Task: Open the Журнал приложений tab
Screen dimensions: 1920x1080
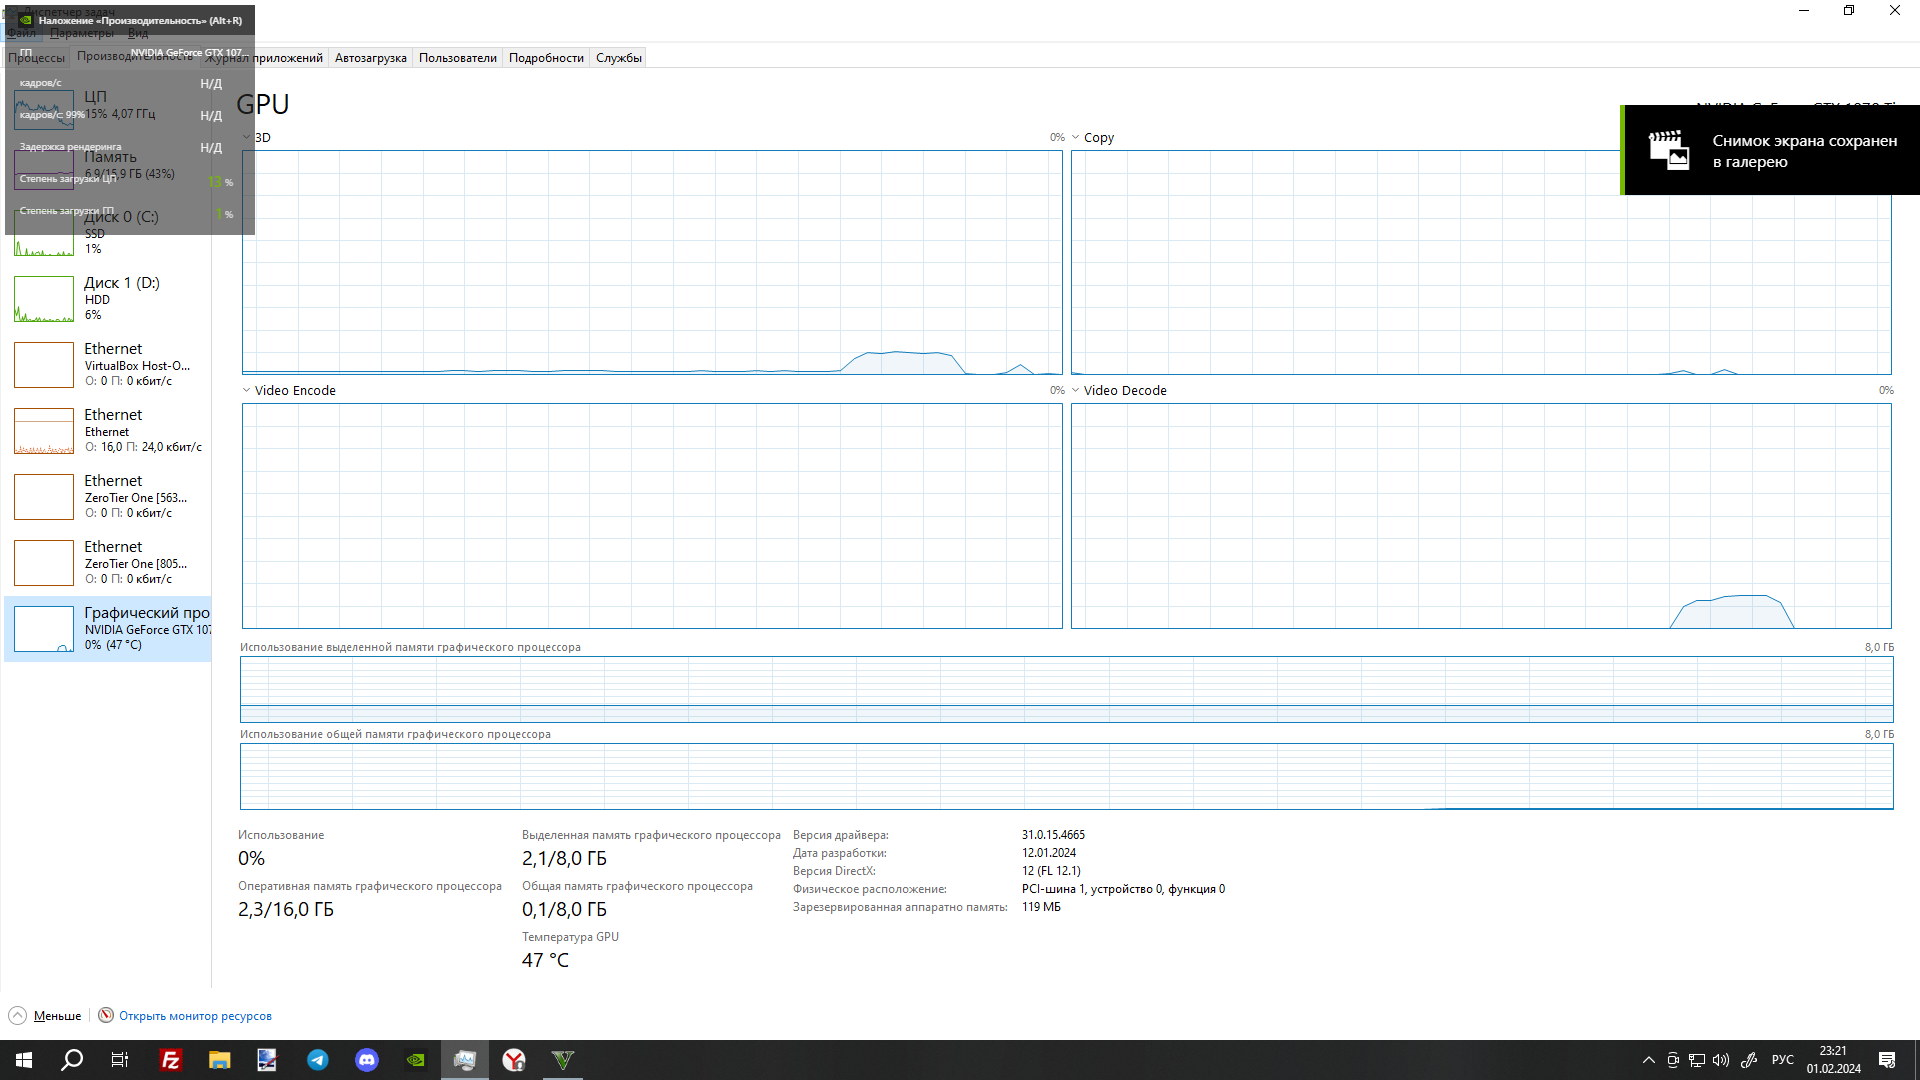Action: click(264, 57)
